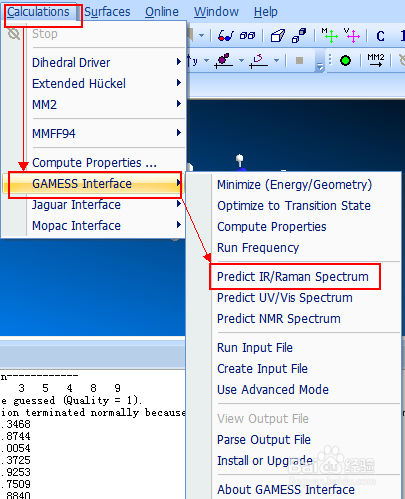This screenshot has width=405, height=499.
Task: Select Minimize (Energy/Geometry)
Action: pyautogui.click(x=295, y=185)
